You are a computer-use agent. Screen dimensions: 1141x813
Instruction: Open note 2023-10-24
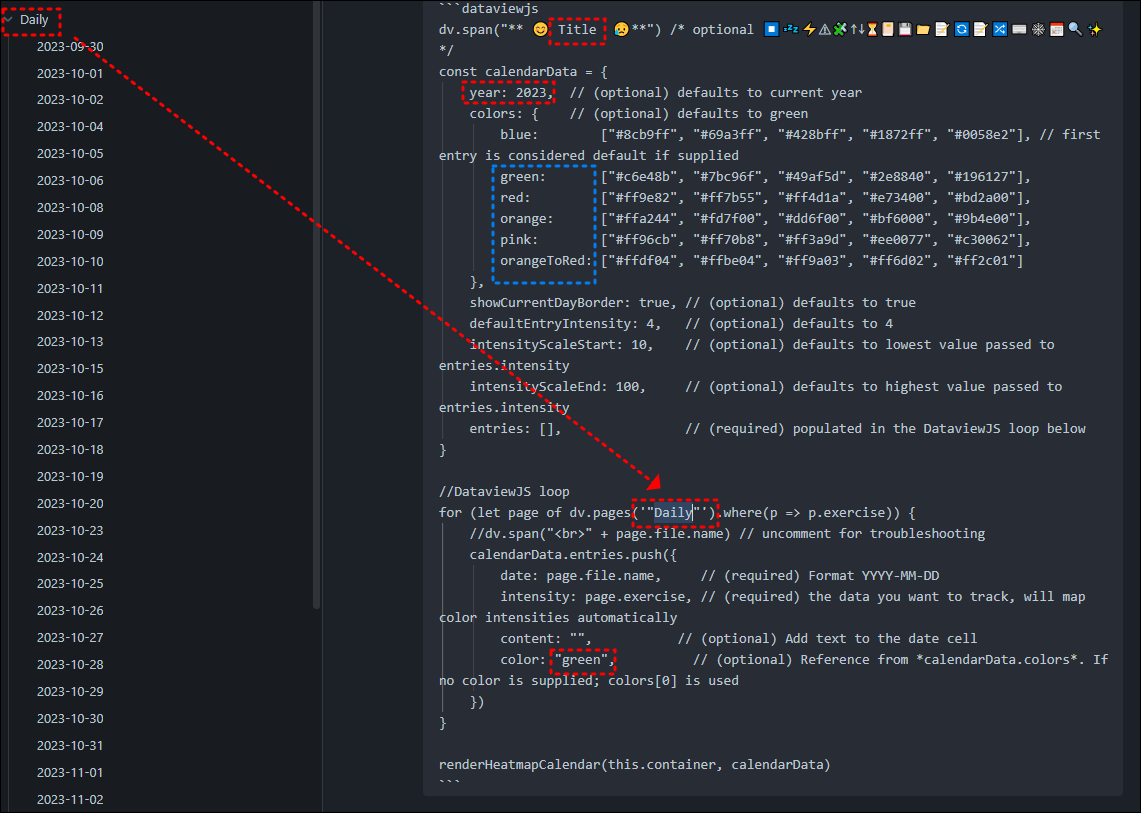pos(70,557)
